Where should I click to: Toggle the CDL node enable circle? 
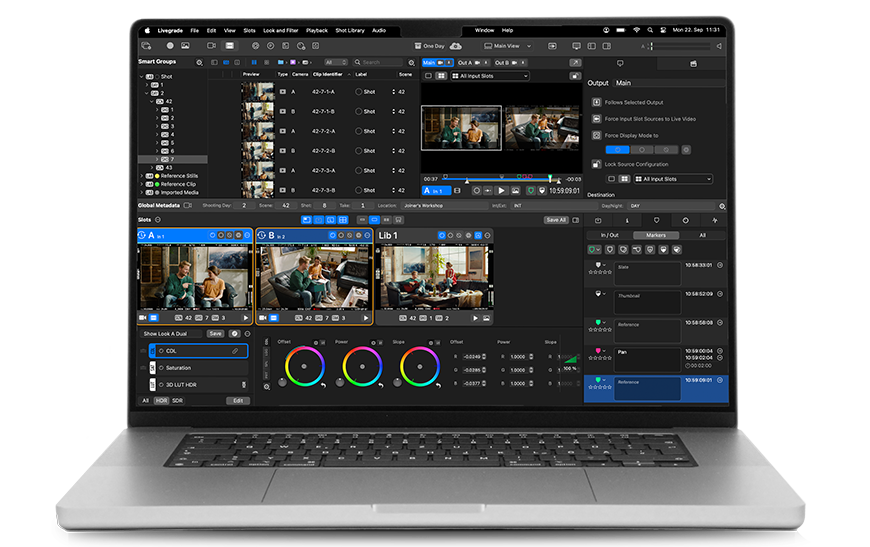(x=161, y=351)
